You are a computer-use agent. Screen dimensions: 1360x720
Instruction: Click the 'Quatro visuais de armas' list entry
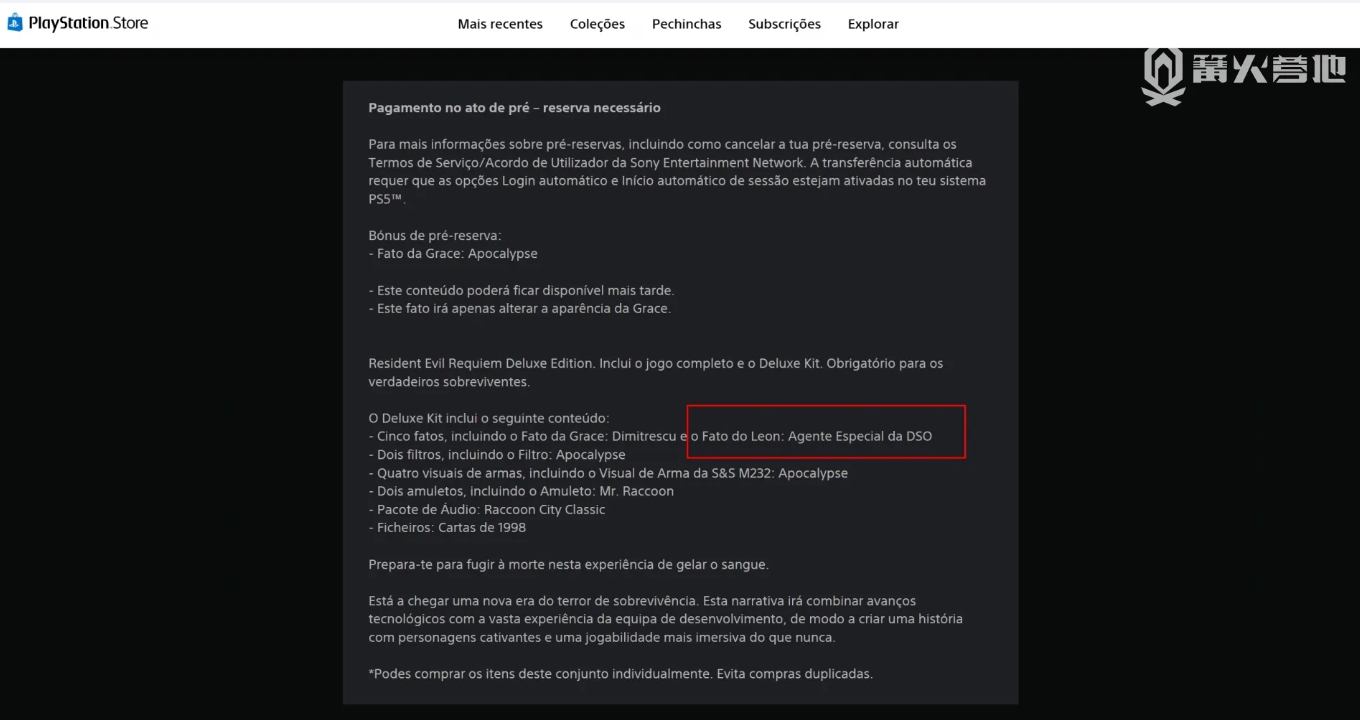pyautogui.click(x=608, y=473)
